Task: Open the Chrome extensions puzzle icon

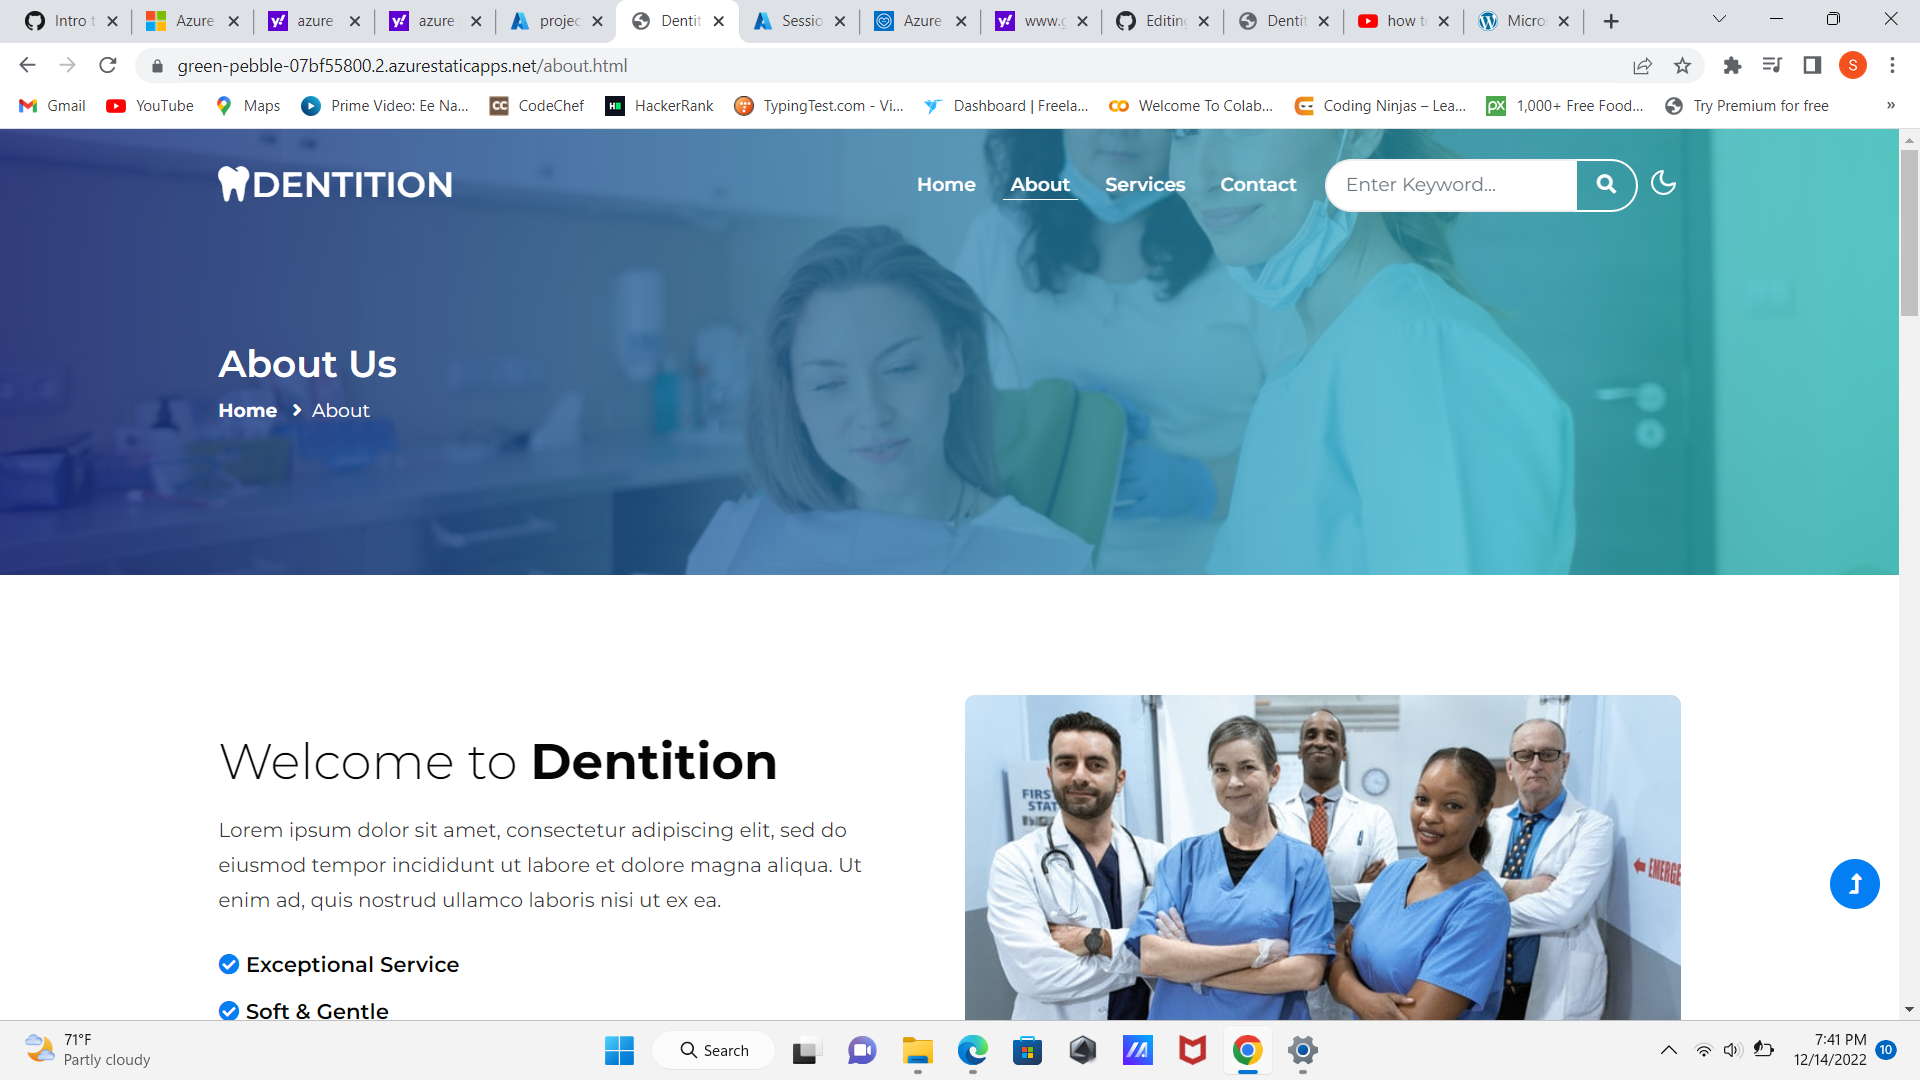Action: point(1732,66)
